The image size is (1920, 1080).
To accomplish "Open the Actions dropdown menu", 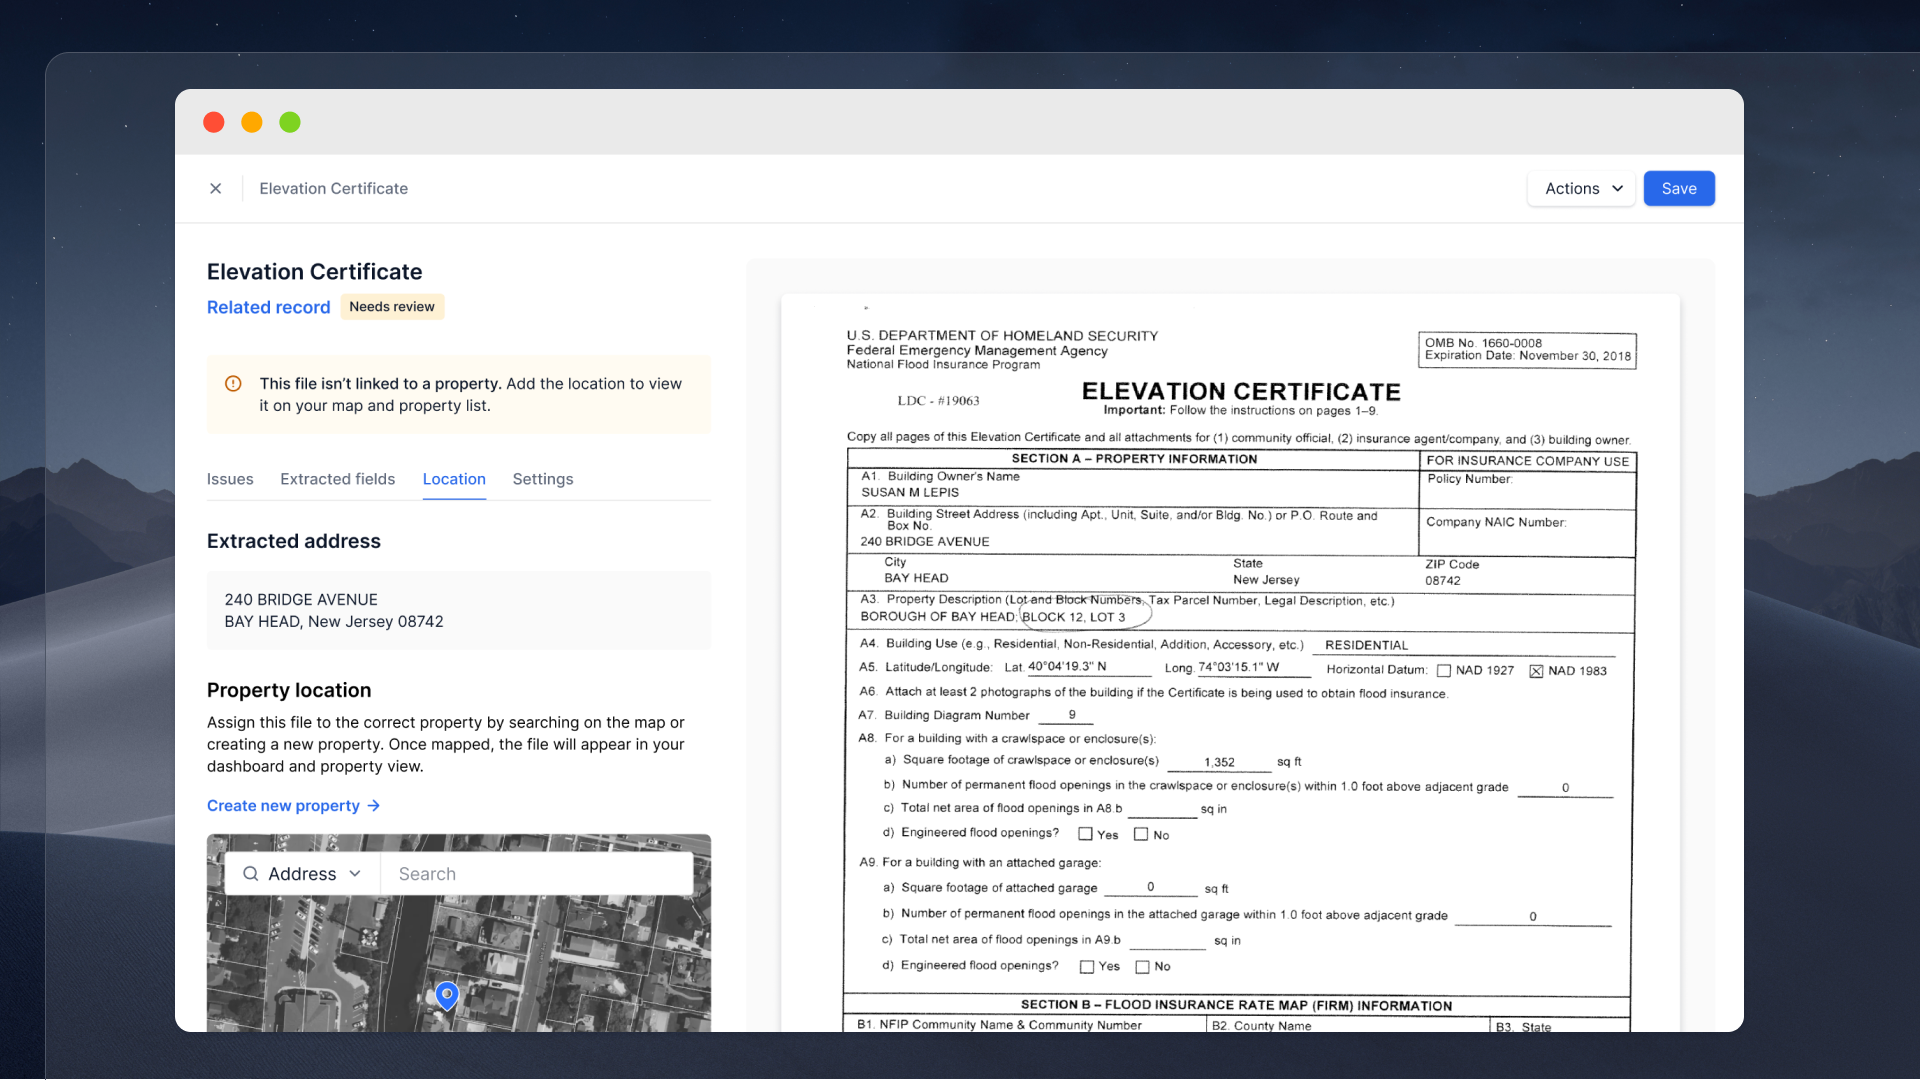I will (x=1581, y=188).
